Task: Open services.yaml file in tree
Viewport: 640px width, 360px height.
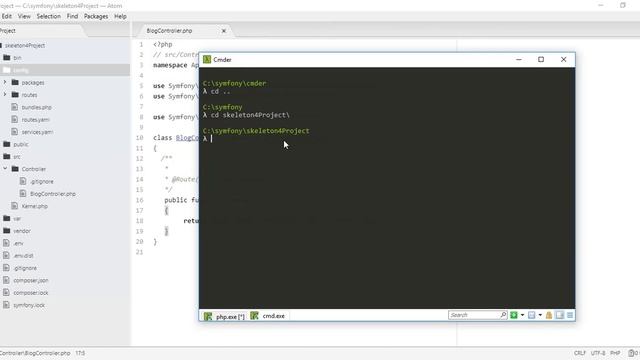Action: (37, 132)
